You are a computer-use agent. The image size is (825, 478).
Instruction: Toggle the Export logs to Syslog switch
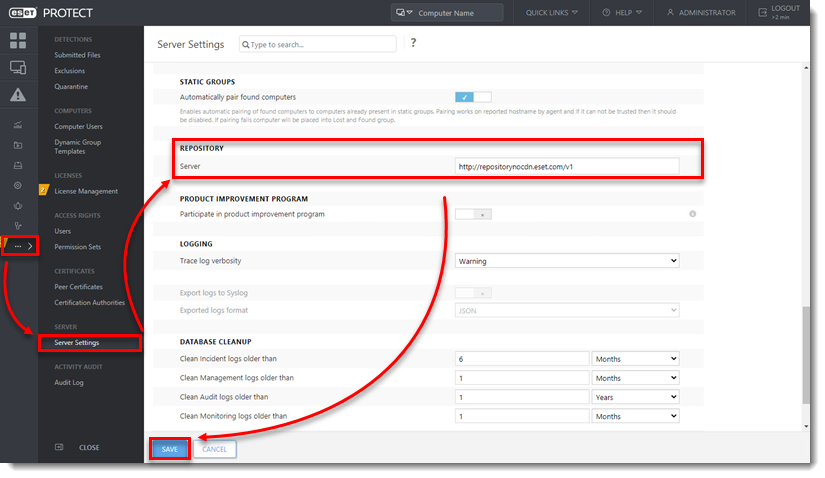[x=473, y=293]
